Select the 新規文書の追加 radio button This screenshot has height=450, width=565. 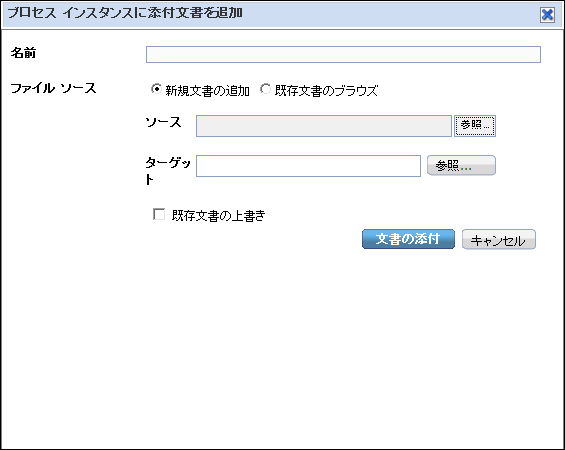click(156, 89)
